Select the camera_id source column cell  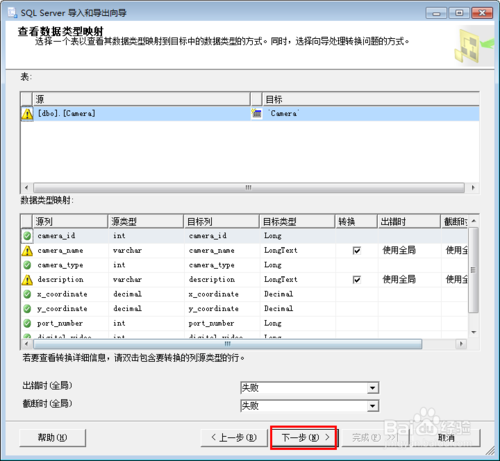click(71, 236)
